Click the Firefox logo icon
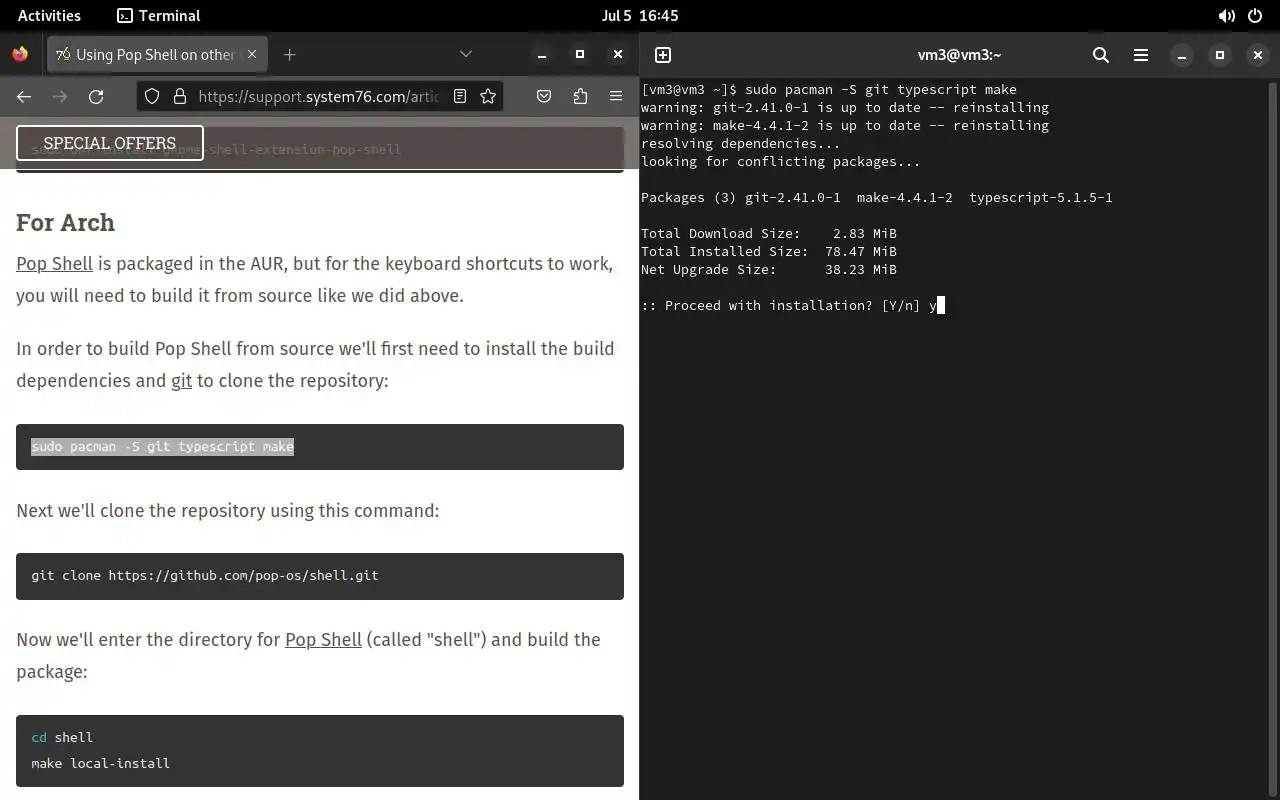This screenshot has width=1280, height=800. [x=20, y=54]
